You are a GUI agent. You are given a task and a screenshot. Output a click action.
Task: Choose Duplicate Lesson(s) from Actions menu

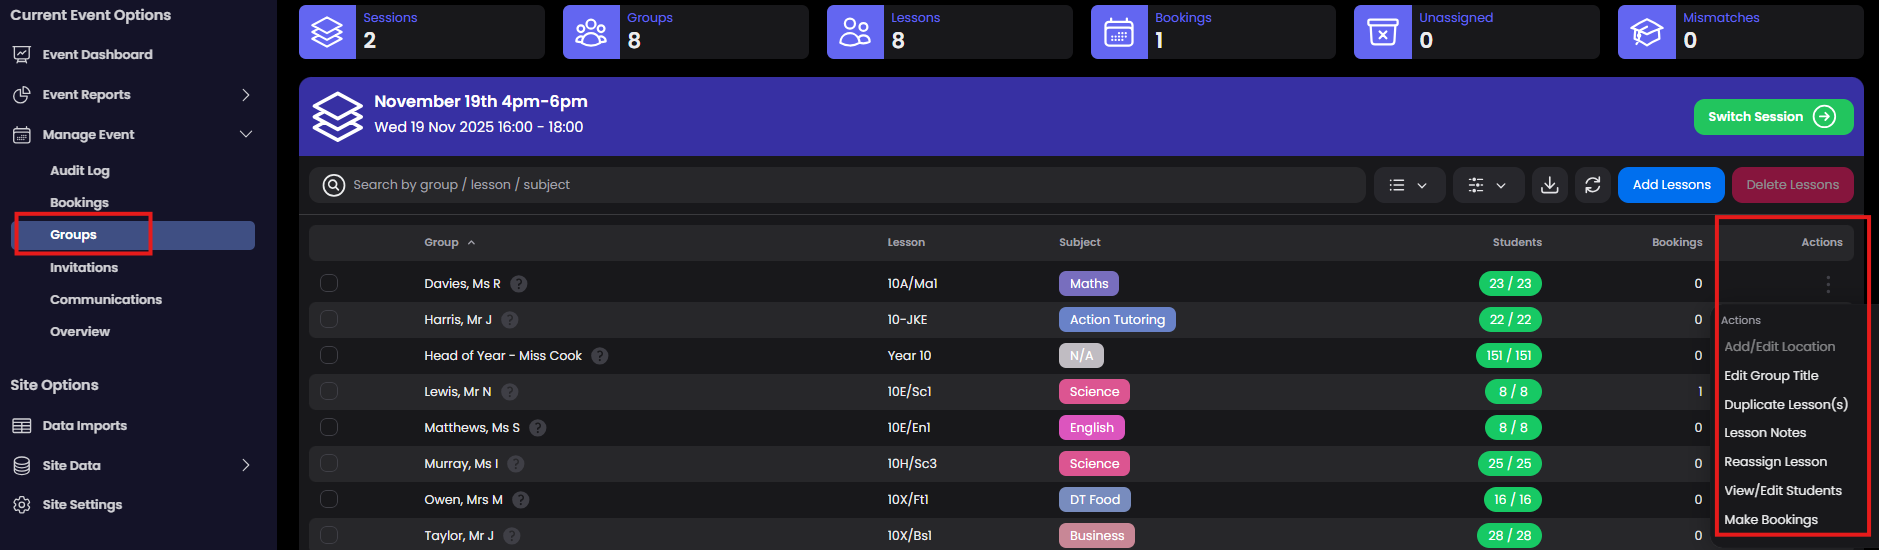[1786, 405]
